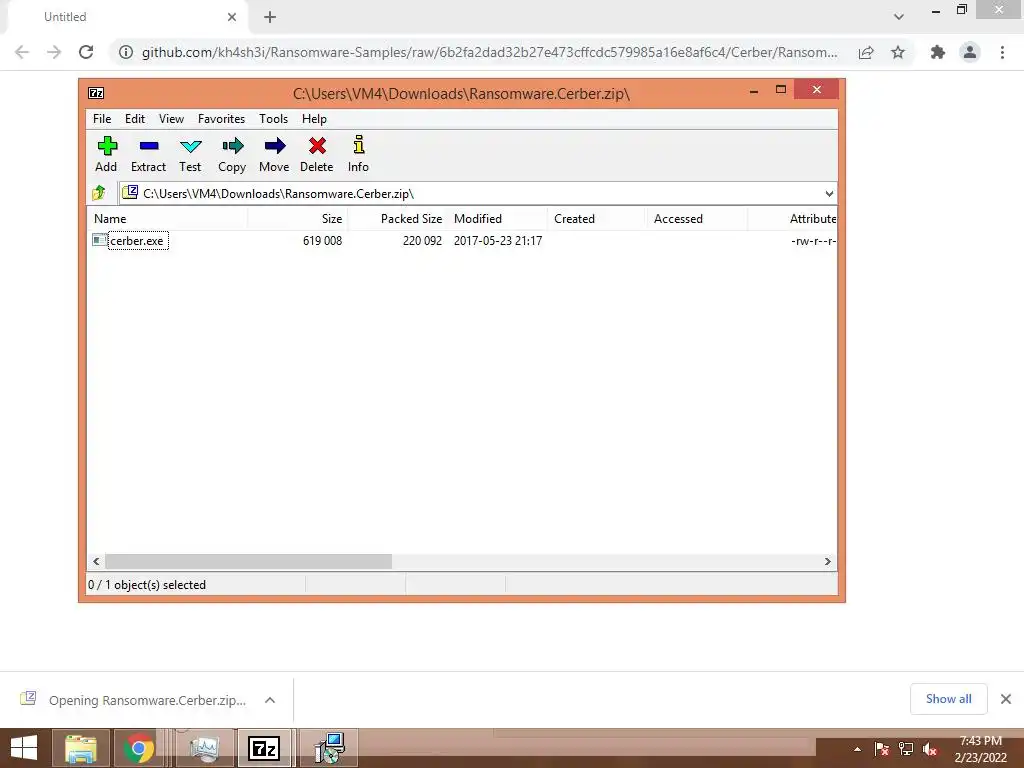Click the Extract toolbar icon

148,154
